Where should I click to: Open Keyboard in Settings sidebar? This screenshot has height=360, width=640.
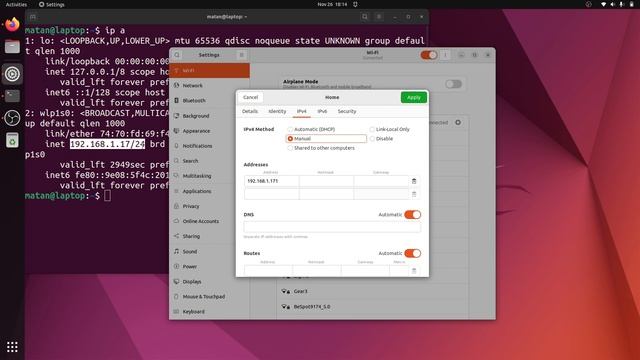tap(209, 312)
